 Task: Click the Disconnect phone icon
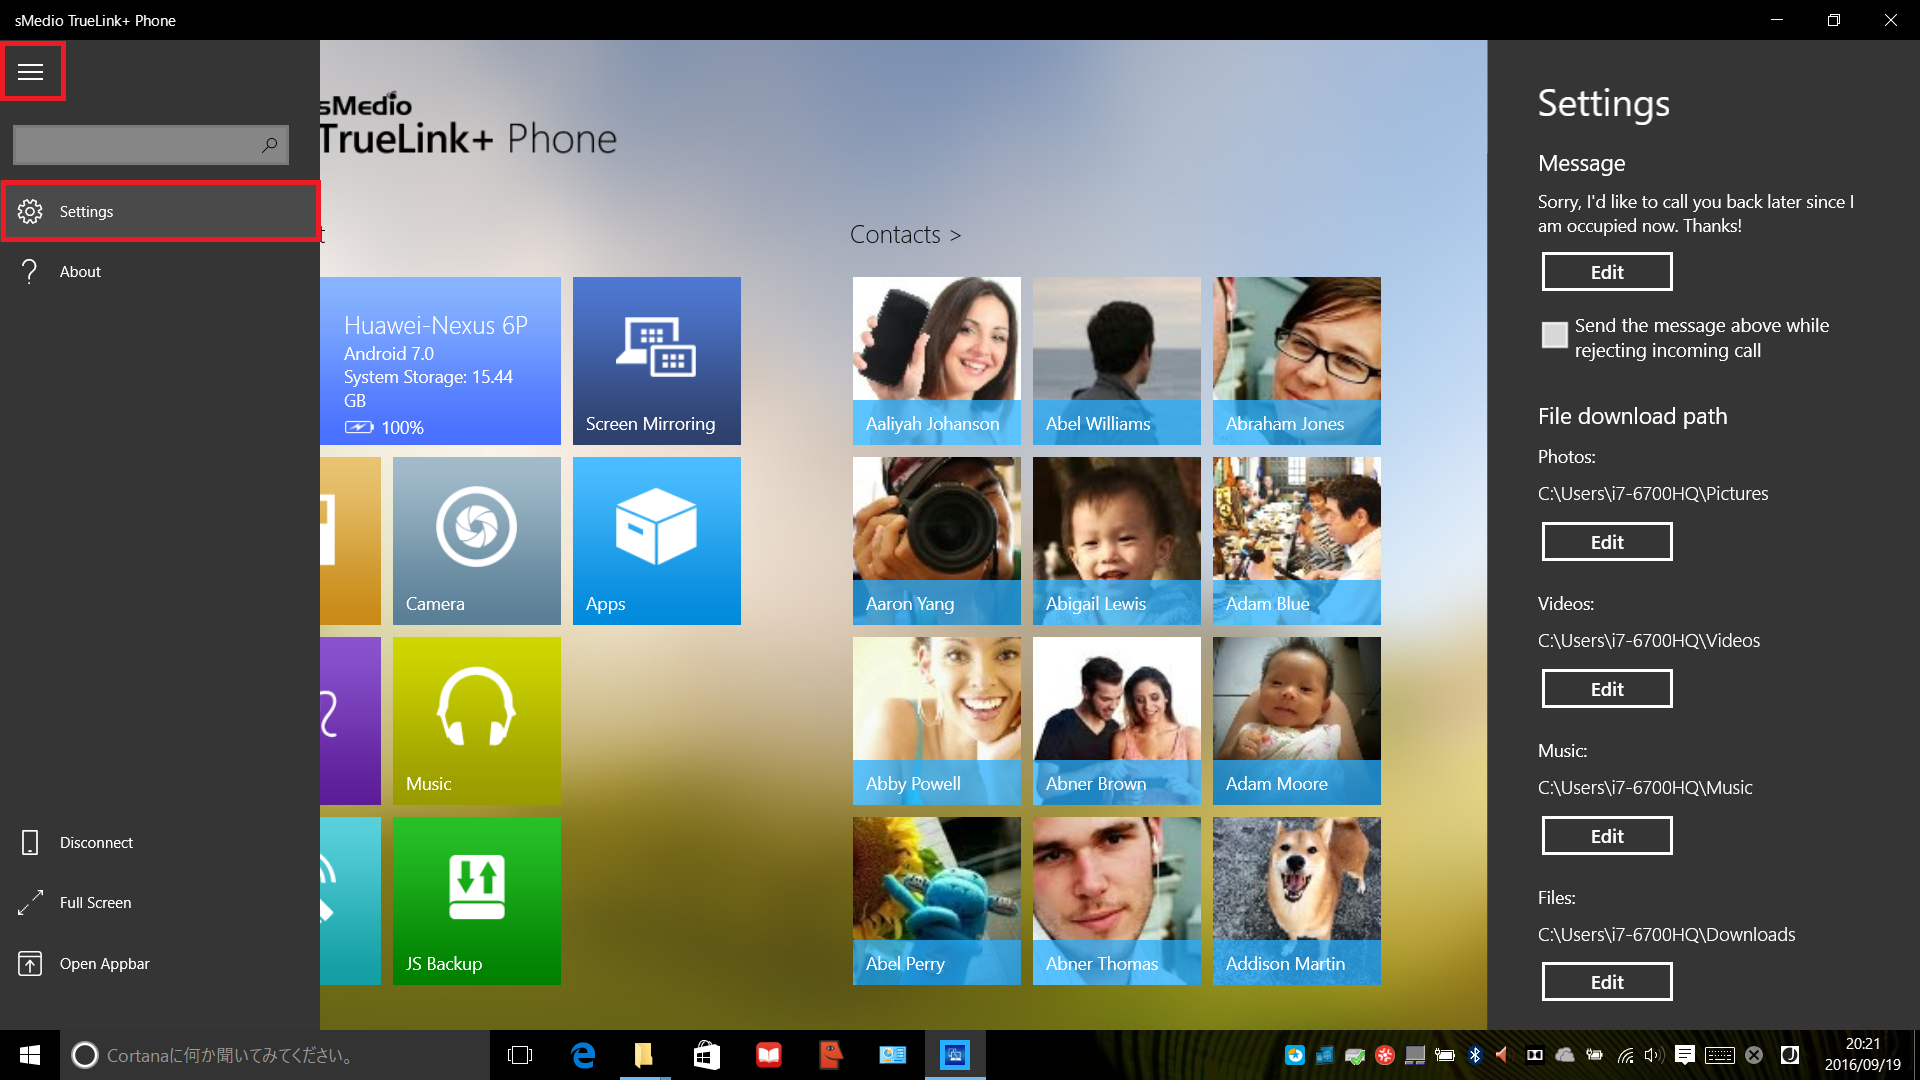click(x=30, y=842)
